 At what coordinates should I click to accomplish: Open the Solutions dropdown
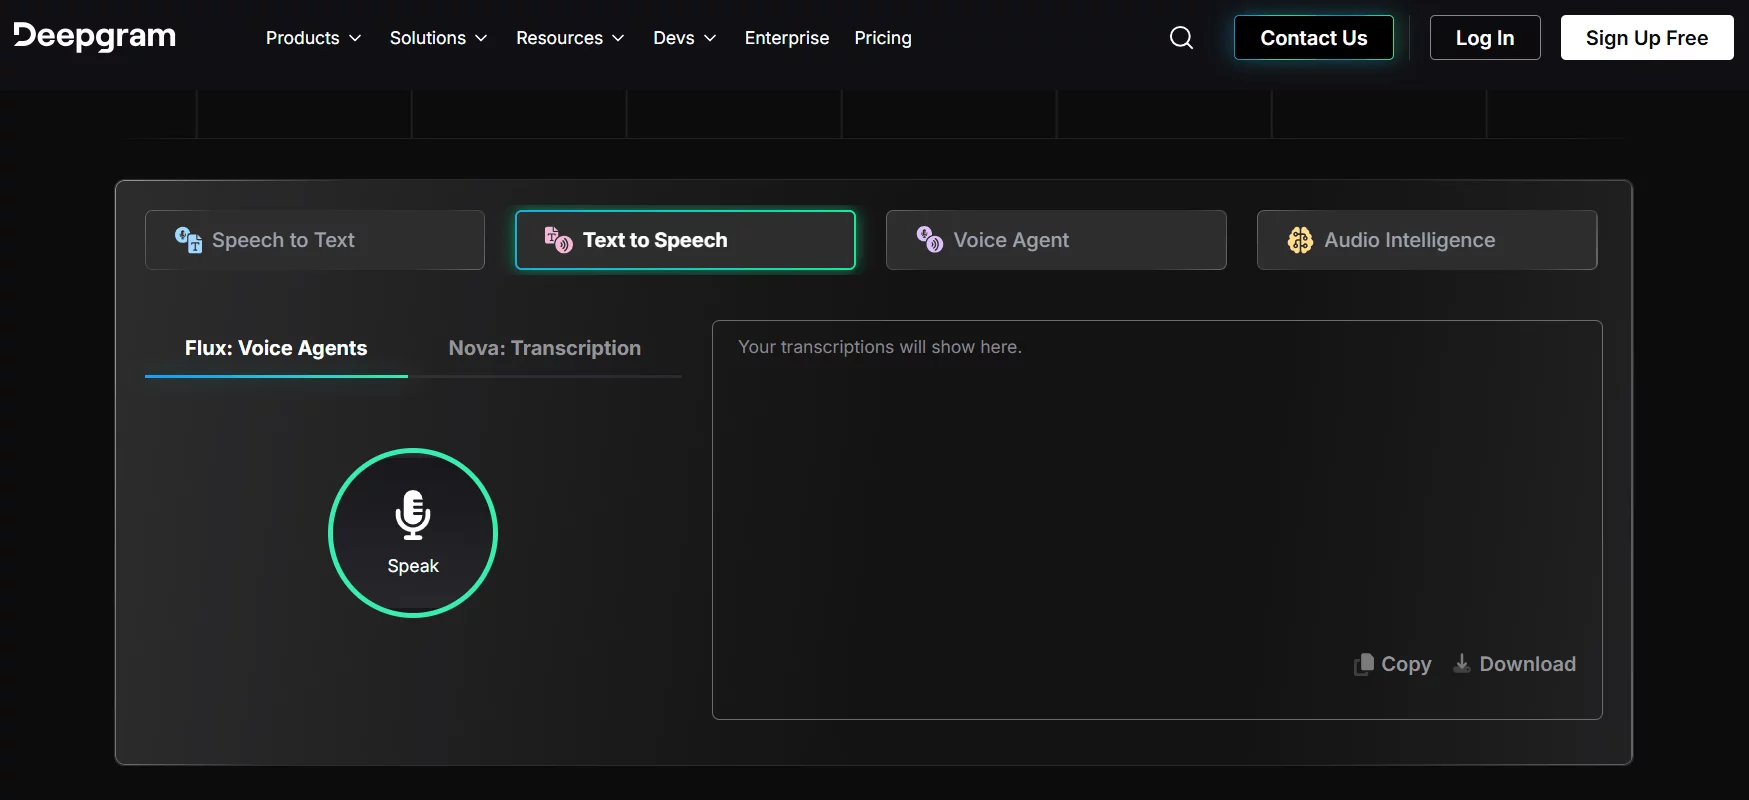tap(438, 38)
